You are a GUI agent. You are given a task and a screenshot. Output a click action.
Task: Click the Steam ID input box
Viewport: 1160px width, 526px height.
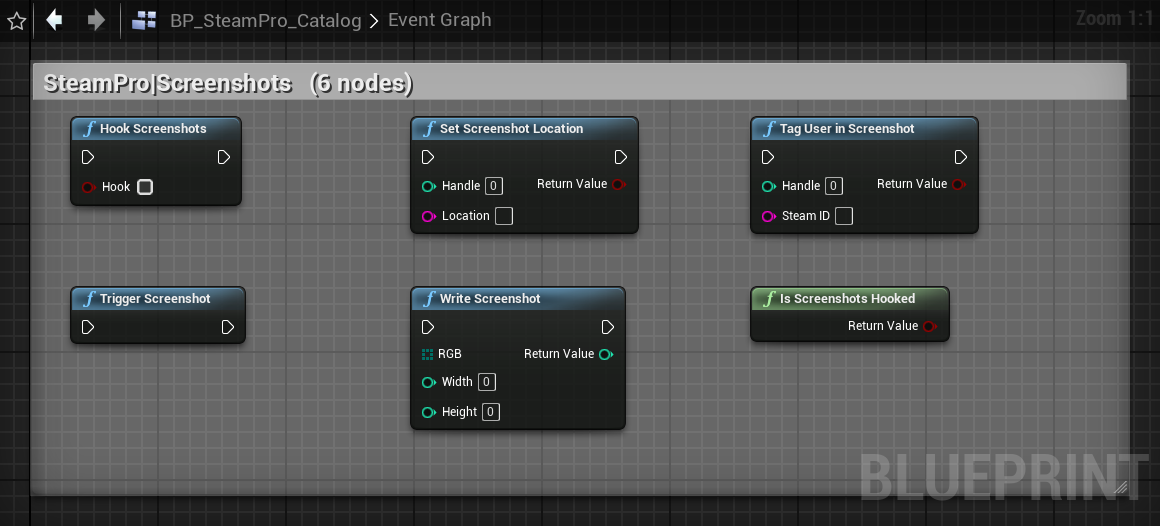tap(843, 216)
